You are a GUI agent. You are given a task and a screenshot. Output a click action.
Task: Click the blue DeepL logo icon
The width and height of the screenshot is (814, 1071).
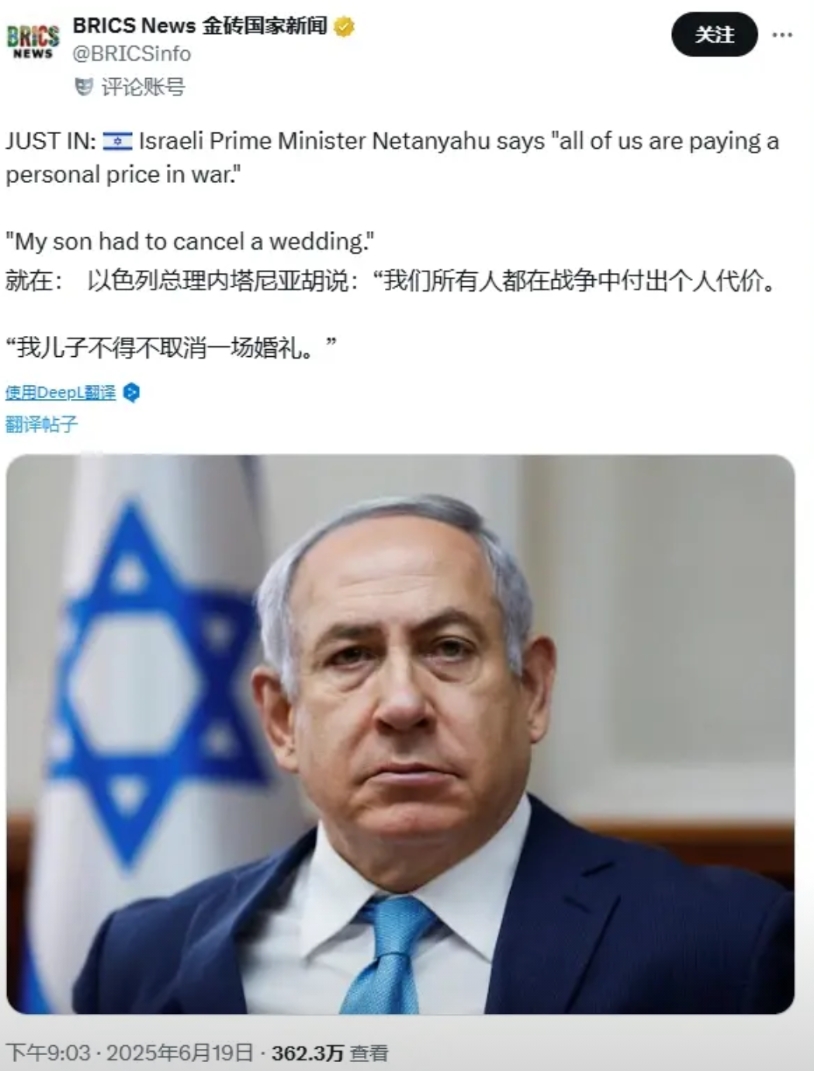[131, 393]
